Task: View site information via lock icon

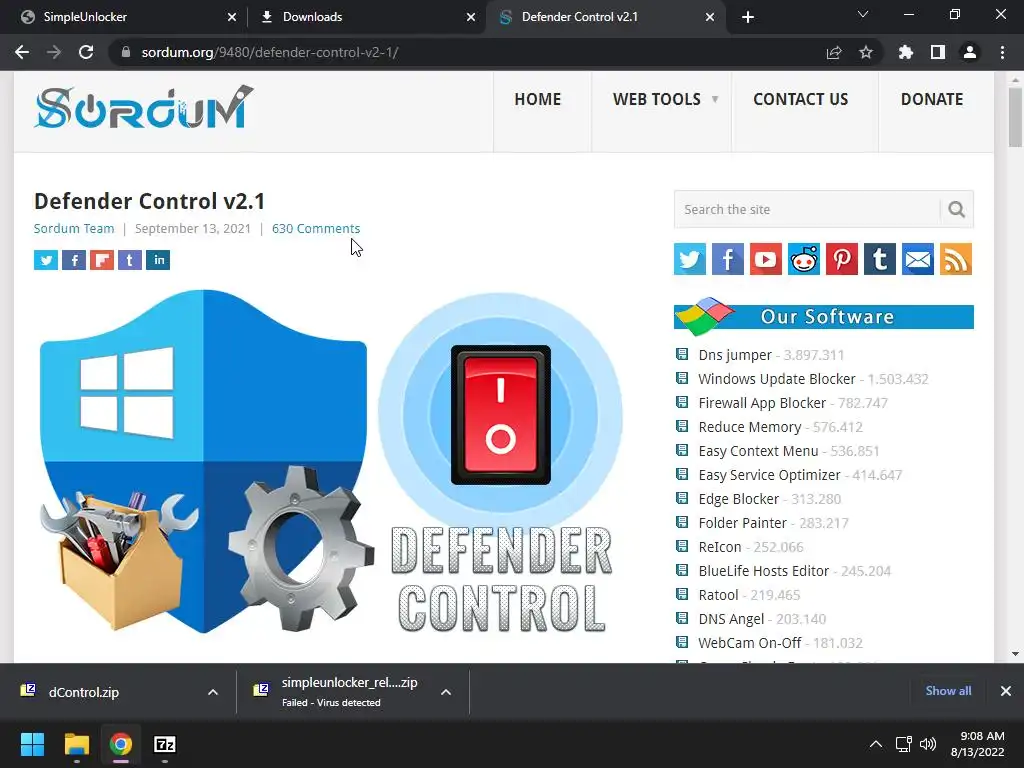Action: click(x=126, y=52)
